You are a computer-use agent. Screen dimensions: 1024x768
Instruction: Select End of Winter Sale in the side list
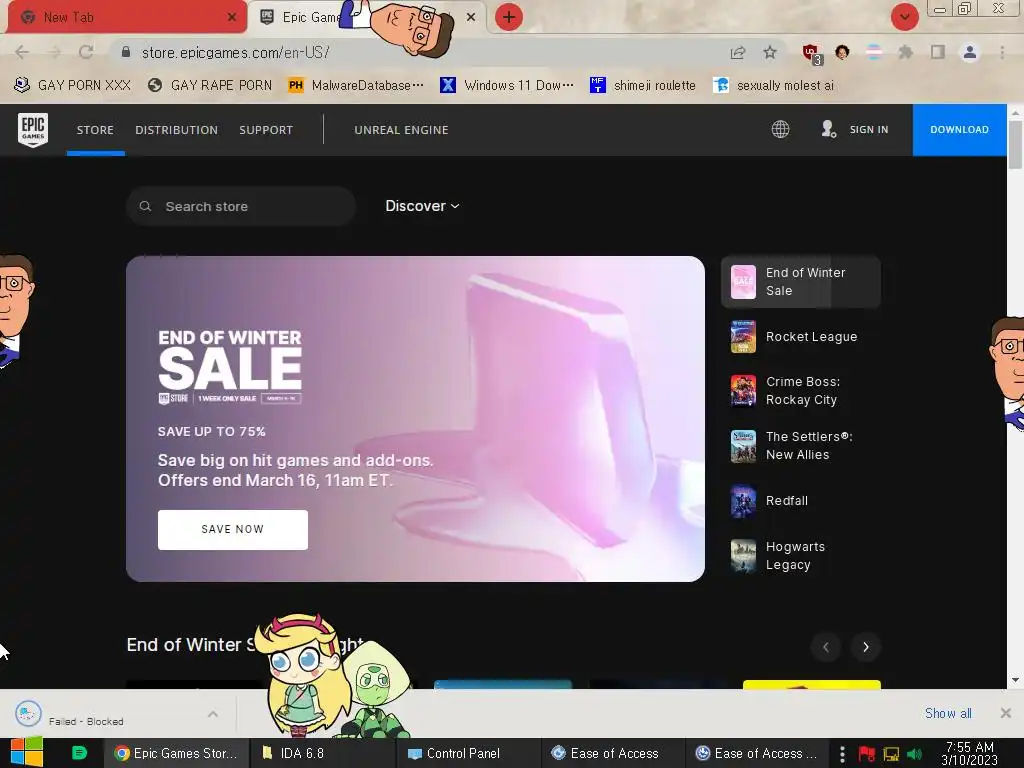tap(801, 281)
